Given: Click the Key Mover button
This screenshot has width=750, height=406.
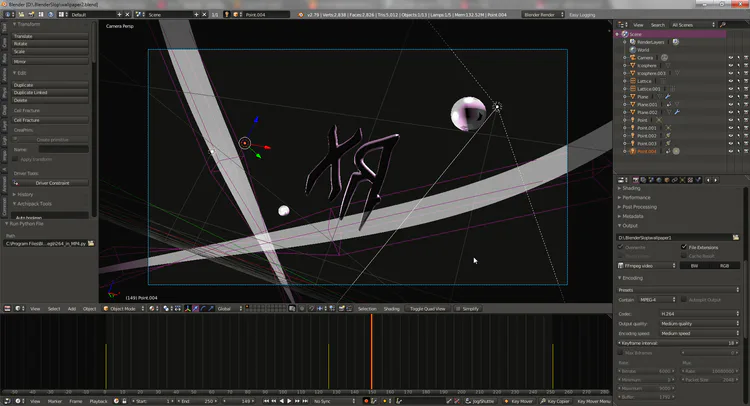Looking at the screenshot, I should 518,401.
